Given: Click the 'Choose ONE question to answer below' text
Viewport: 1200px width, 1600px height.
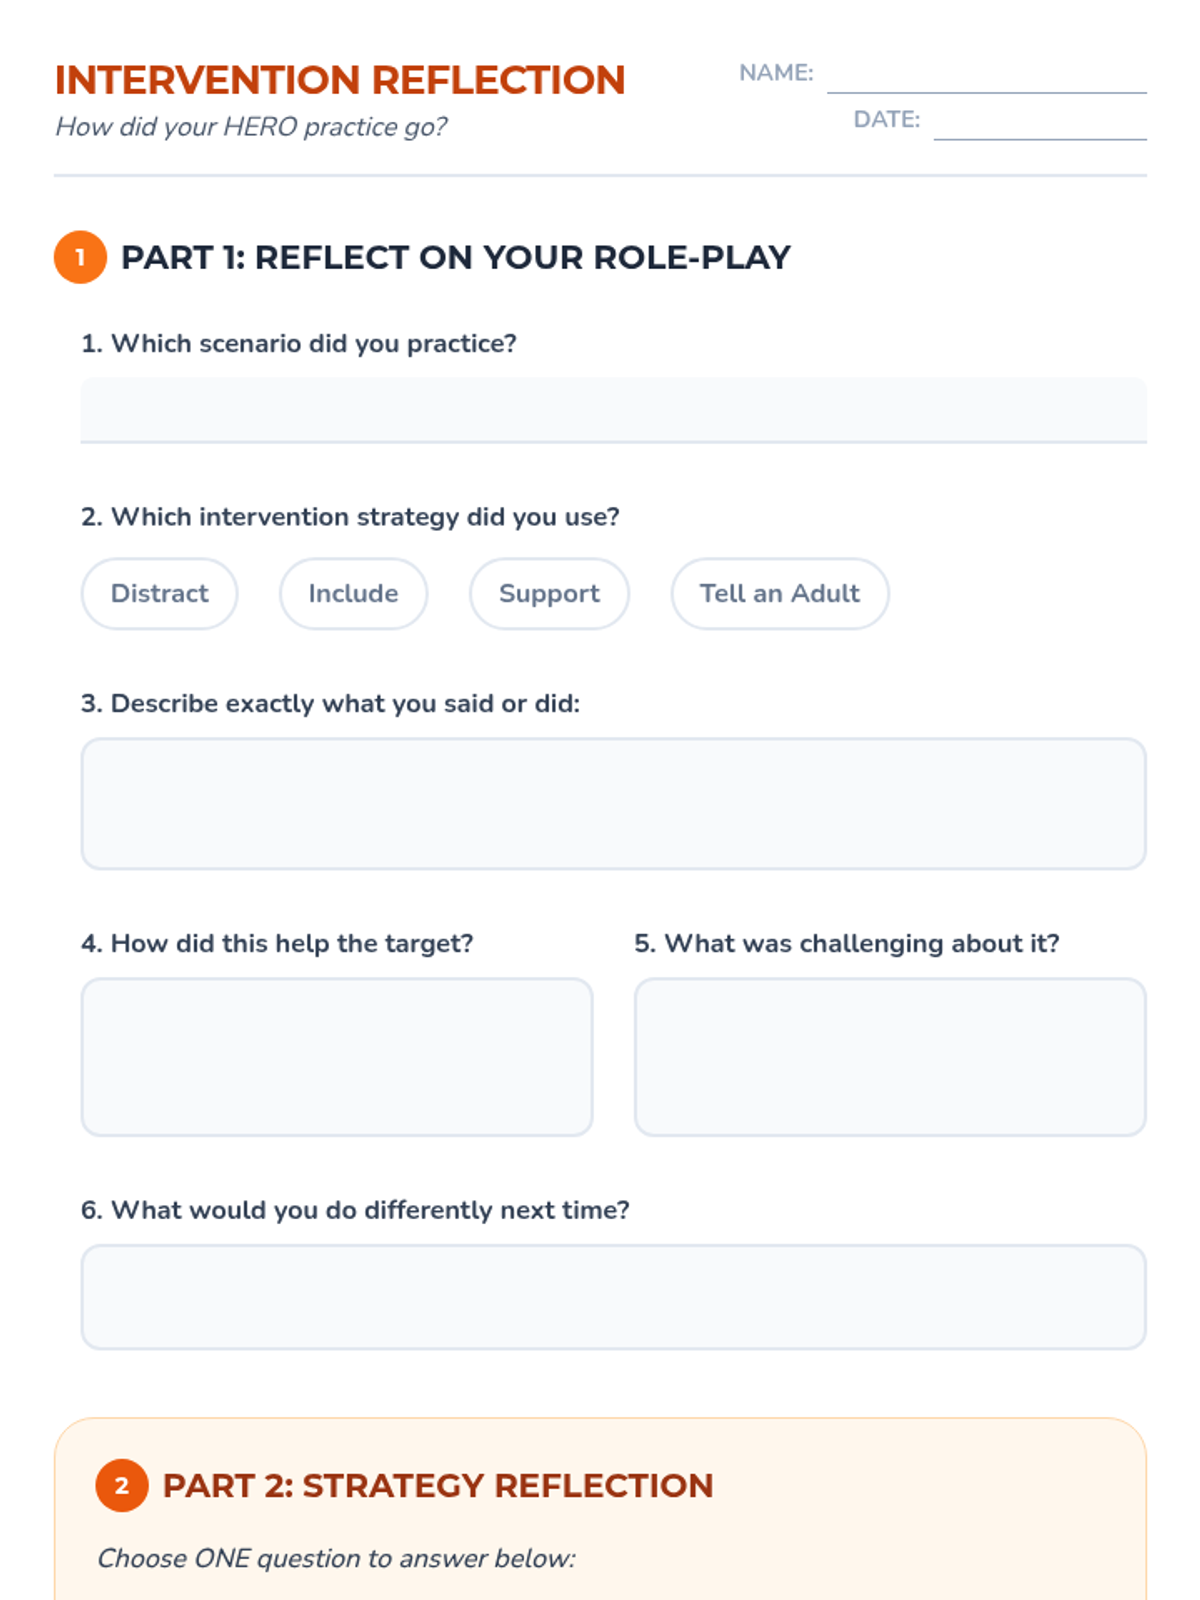Looking at the screenshot, I should coord(336,1558).
